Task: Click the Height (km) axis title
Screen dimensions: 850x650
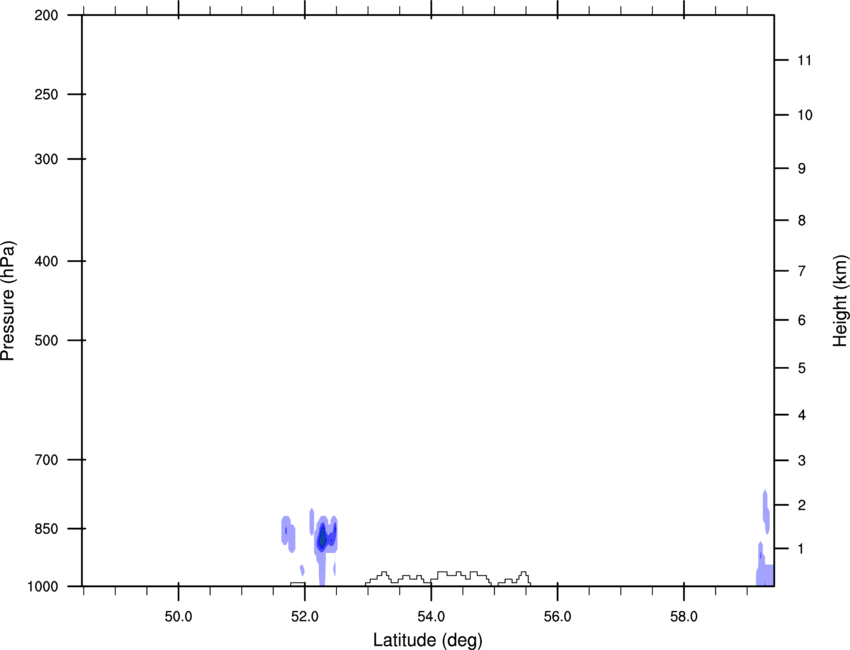Action: 840,300
